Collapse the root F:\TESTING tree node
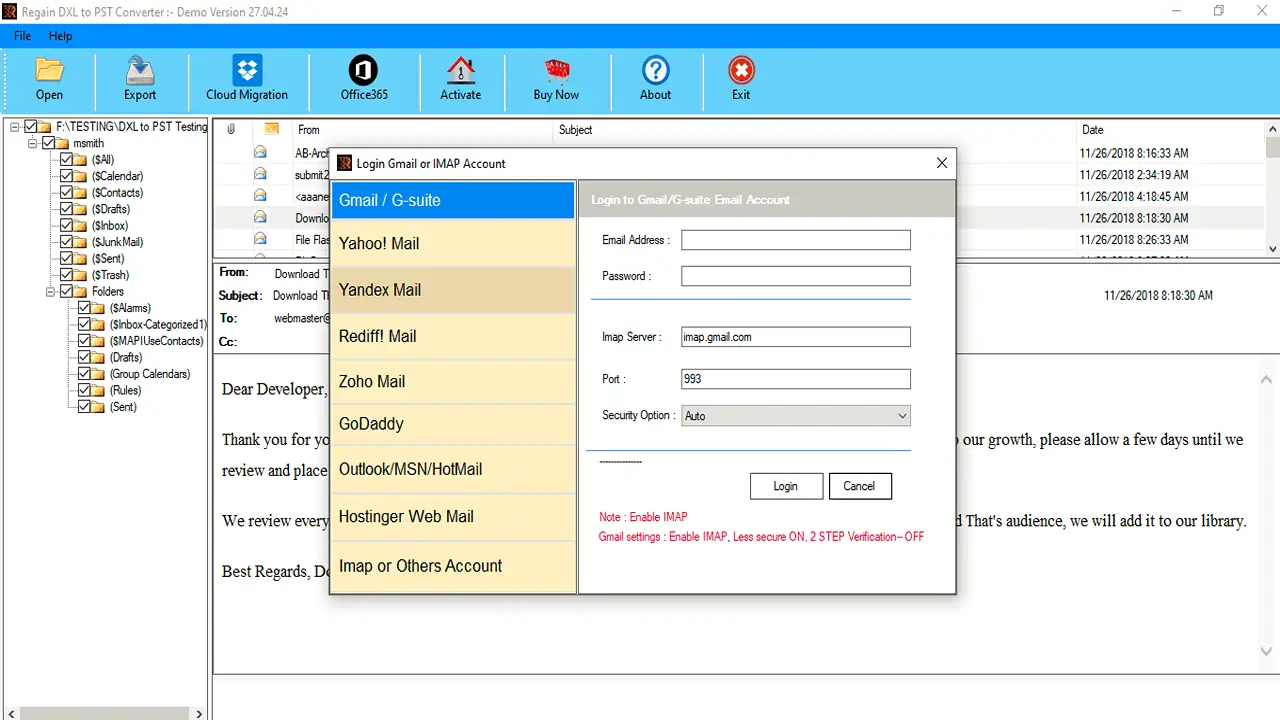Viewport: 1280px width, 720px height. click(x=14, y=127)
